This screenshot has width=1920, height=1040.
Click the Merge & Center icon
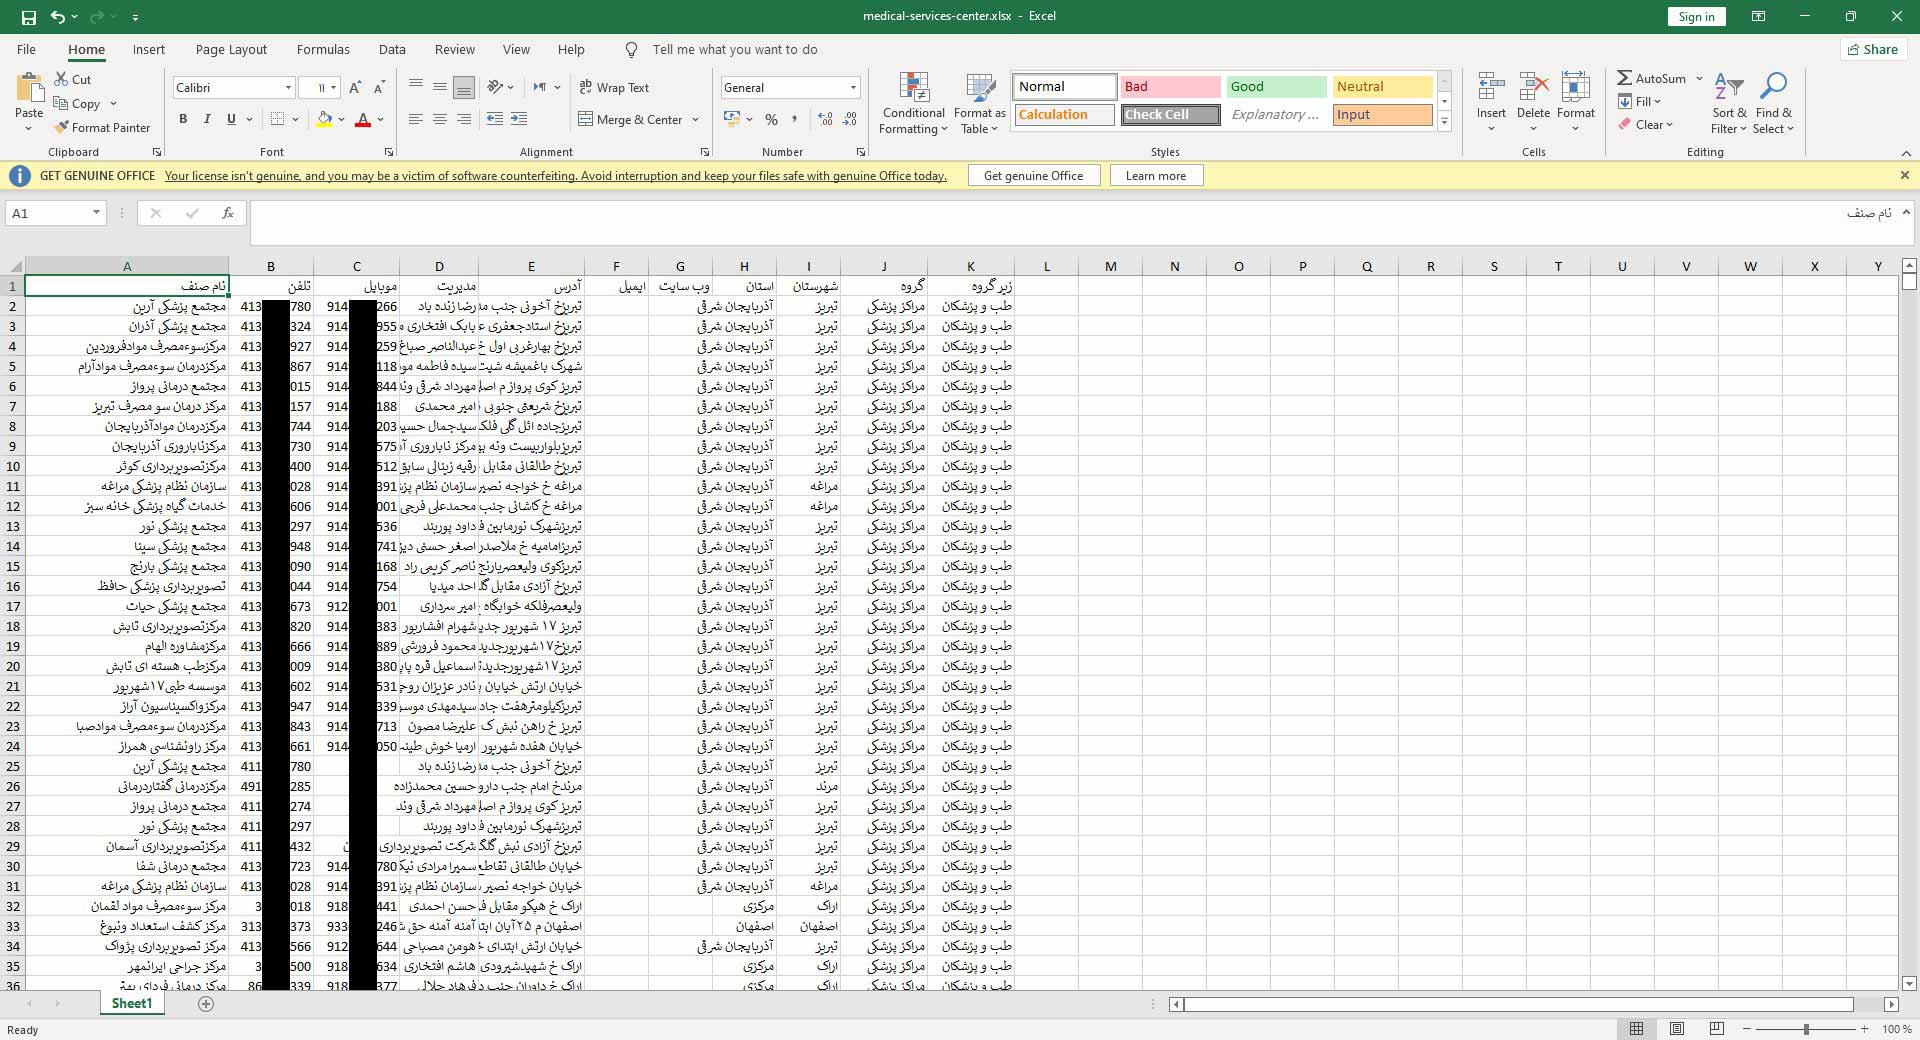(x=586, y=120)
